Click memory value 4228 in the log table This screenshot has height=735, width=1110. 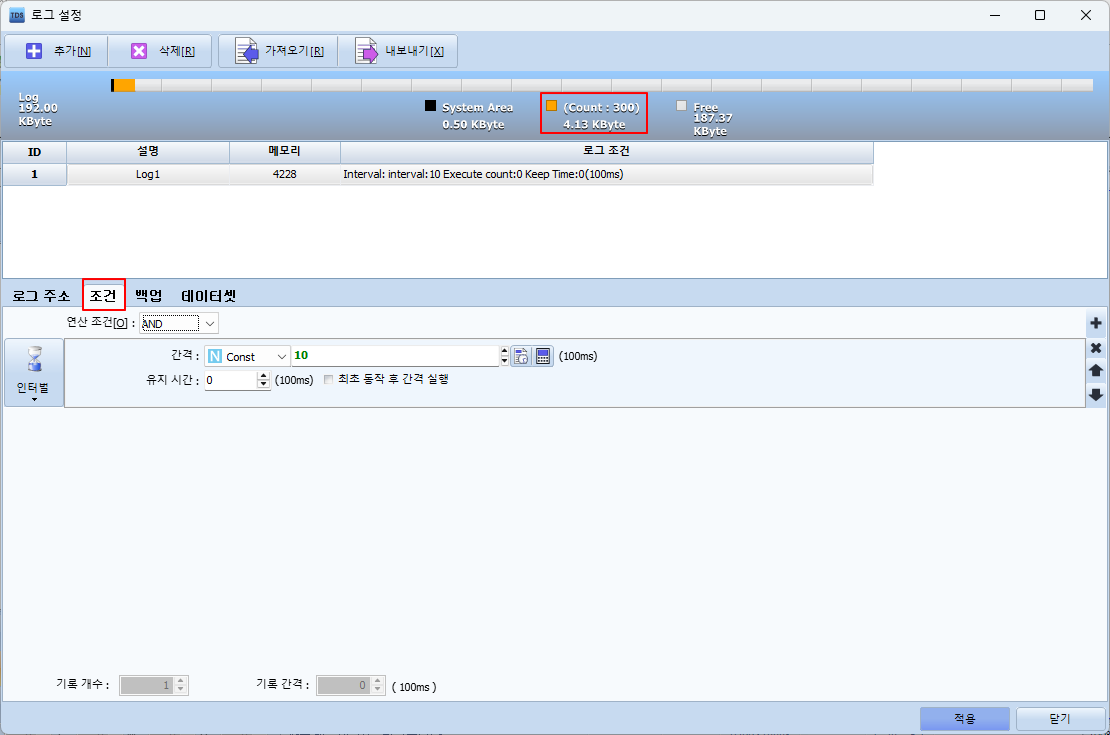click(x=285, y=174)
